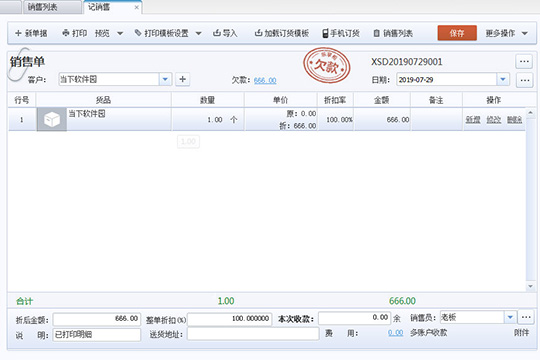Open 打印模板设置 print template settings
Screen dimensions: 540x360
pos(162,33)
